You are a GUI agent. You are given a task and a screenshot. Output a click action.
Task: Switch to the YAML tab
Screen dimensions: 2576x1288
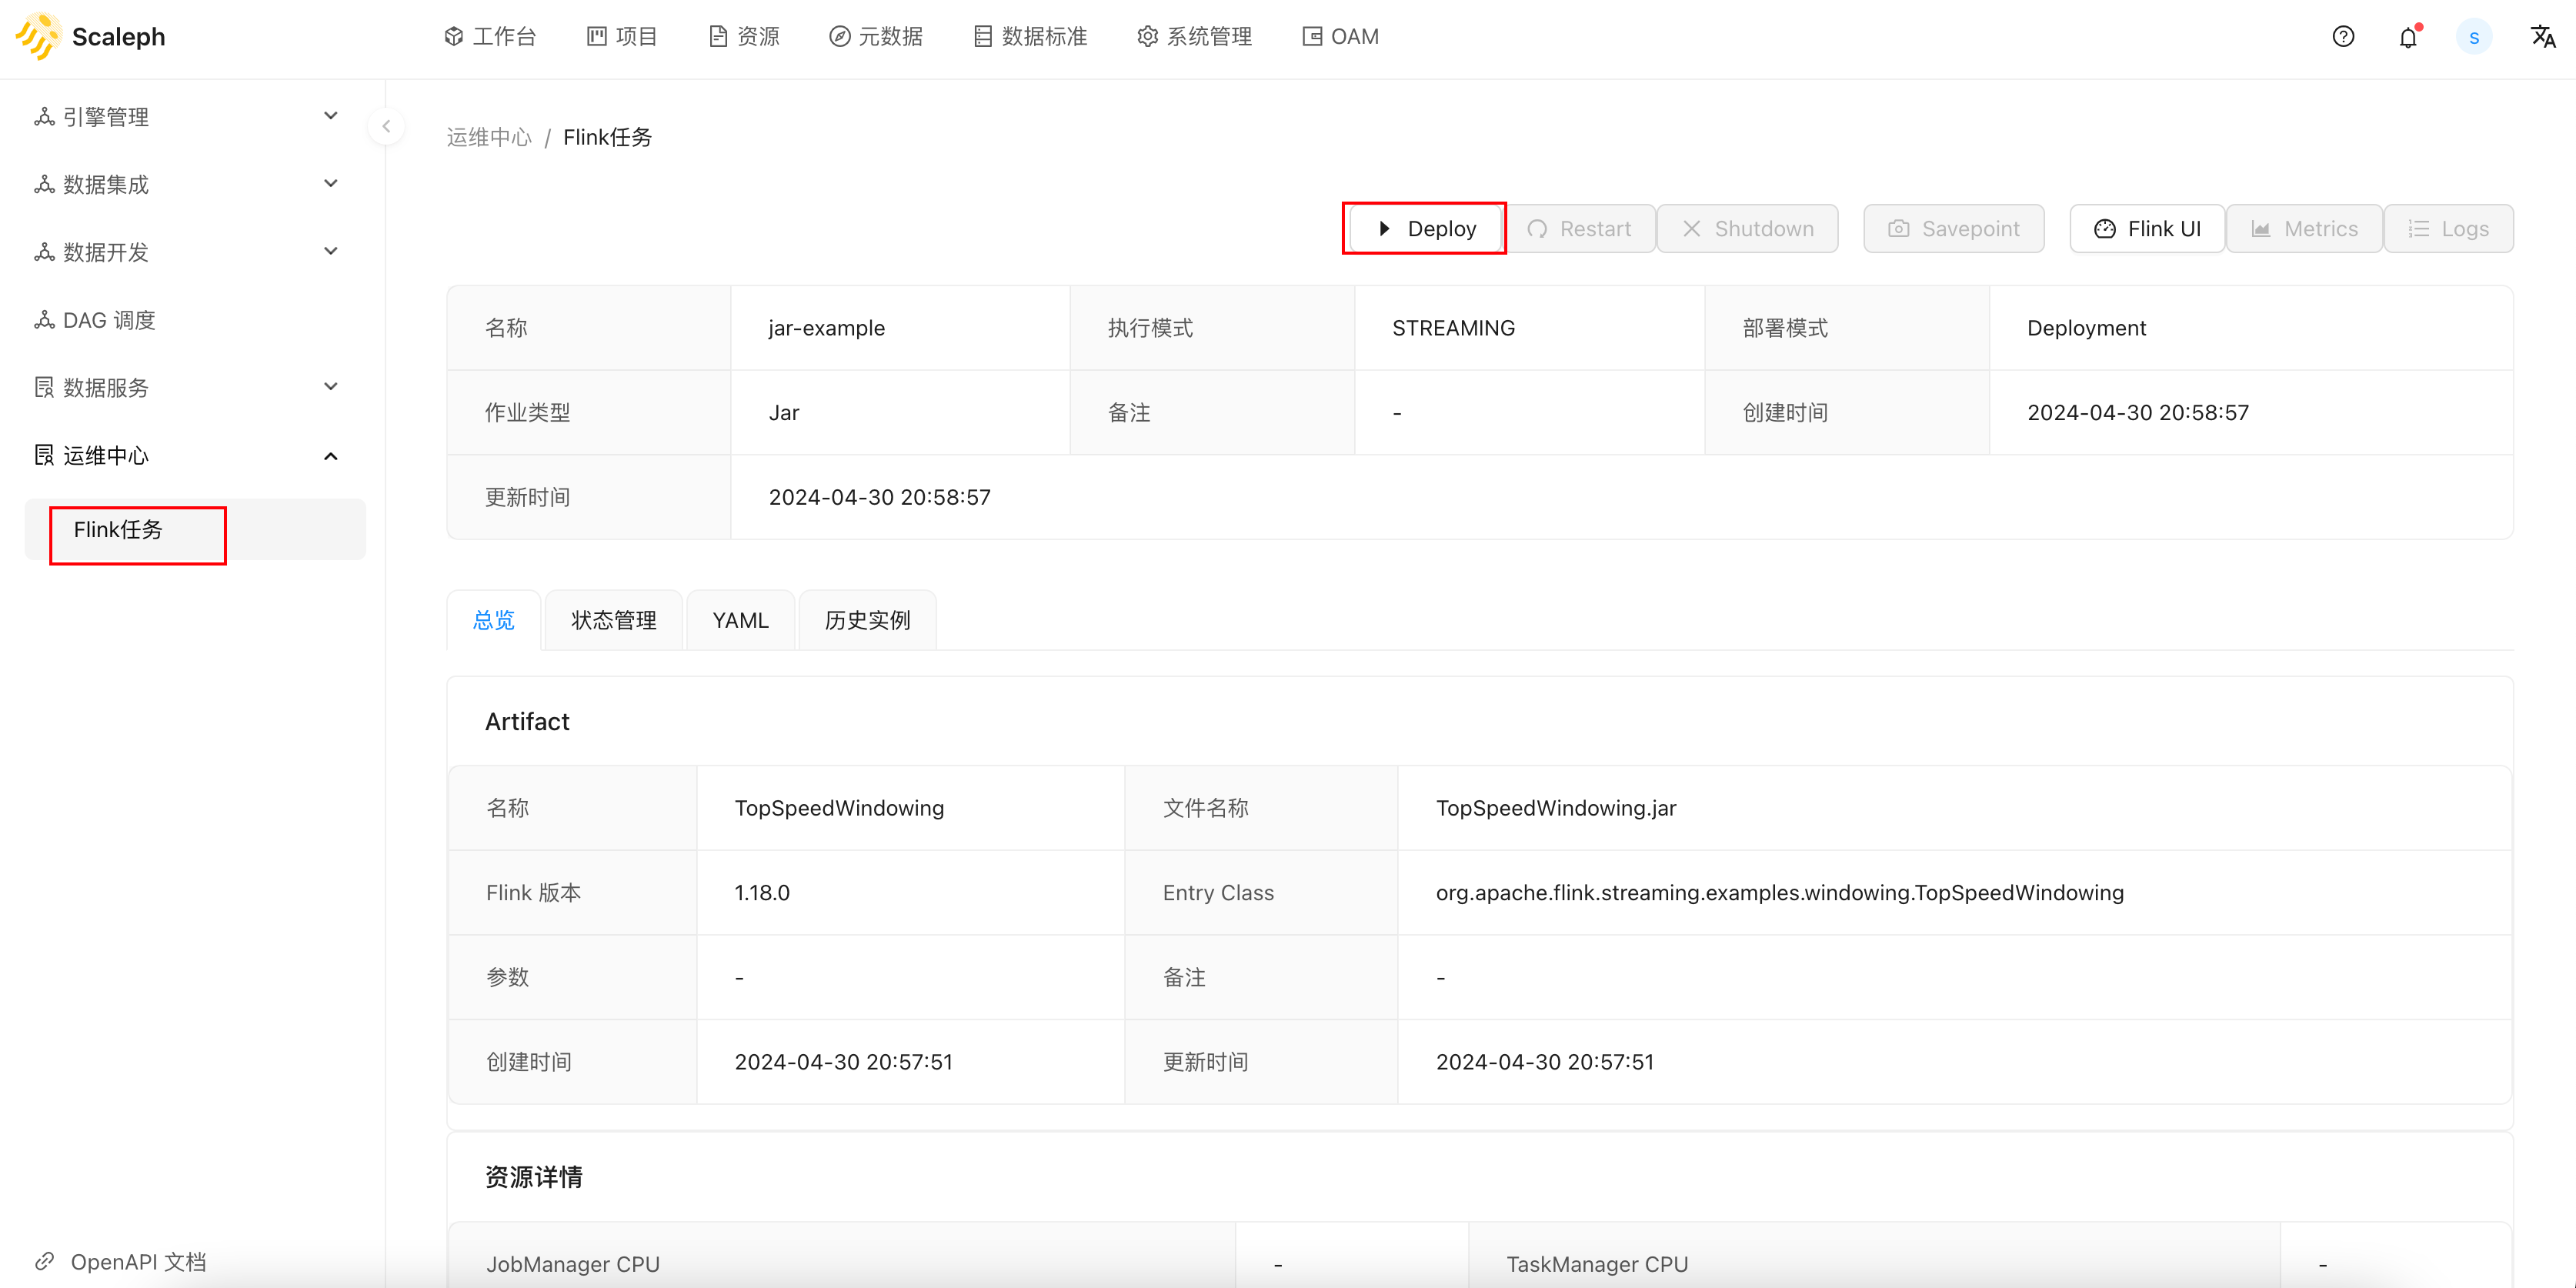point(740,620)
